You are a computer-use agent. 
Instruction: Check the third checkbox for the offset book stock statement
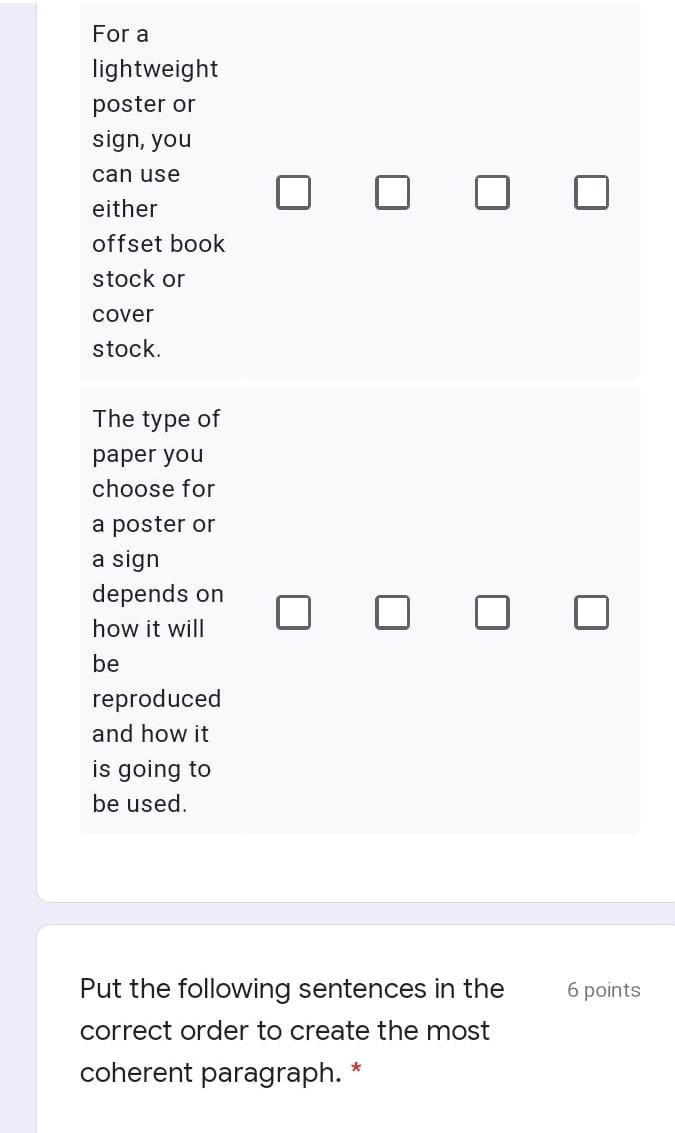pos(492,192)
